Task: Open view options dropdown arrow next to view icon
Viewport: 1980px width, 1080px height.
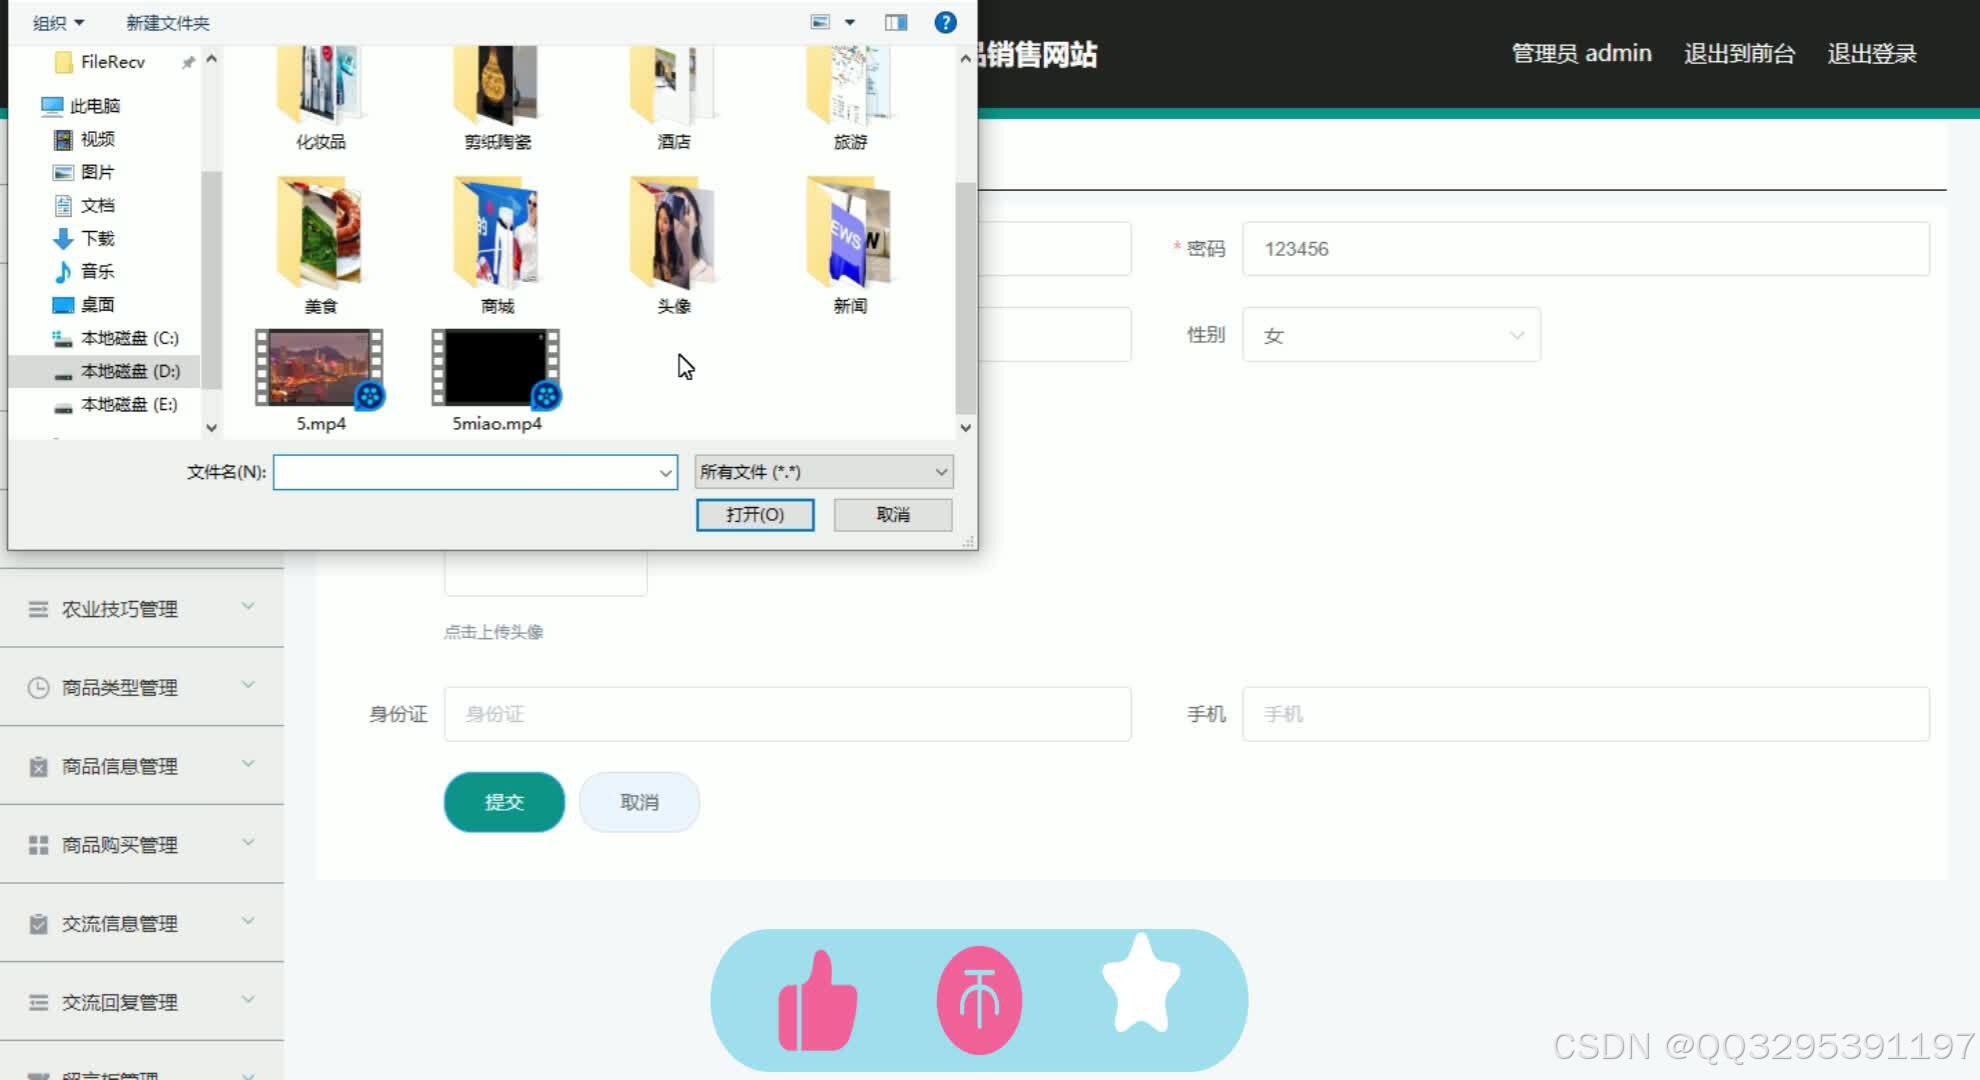Action: [x=850, y=22]
